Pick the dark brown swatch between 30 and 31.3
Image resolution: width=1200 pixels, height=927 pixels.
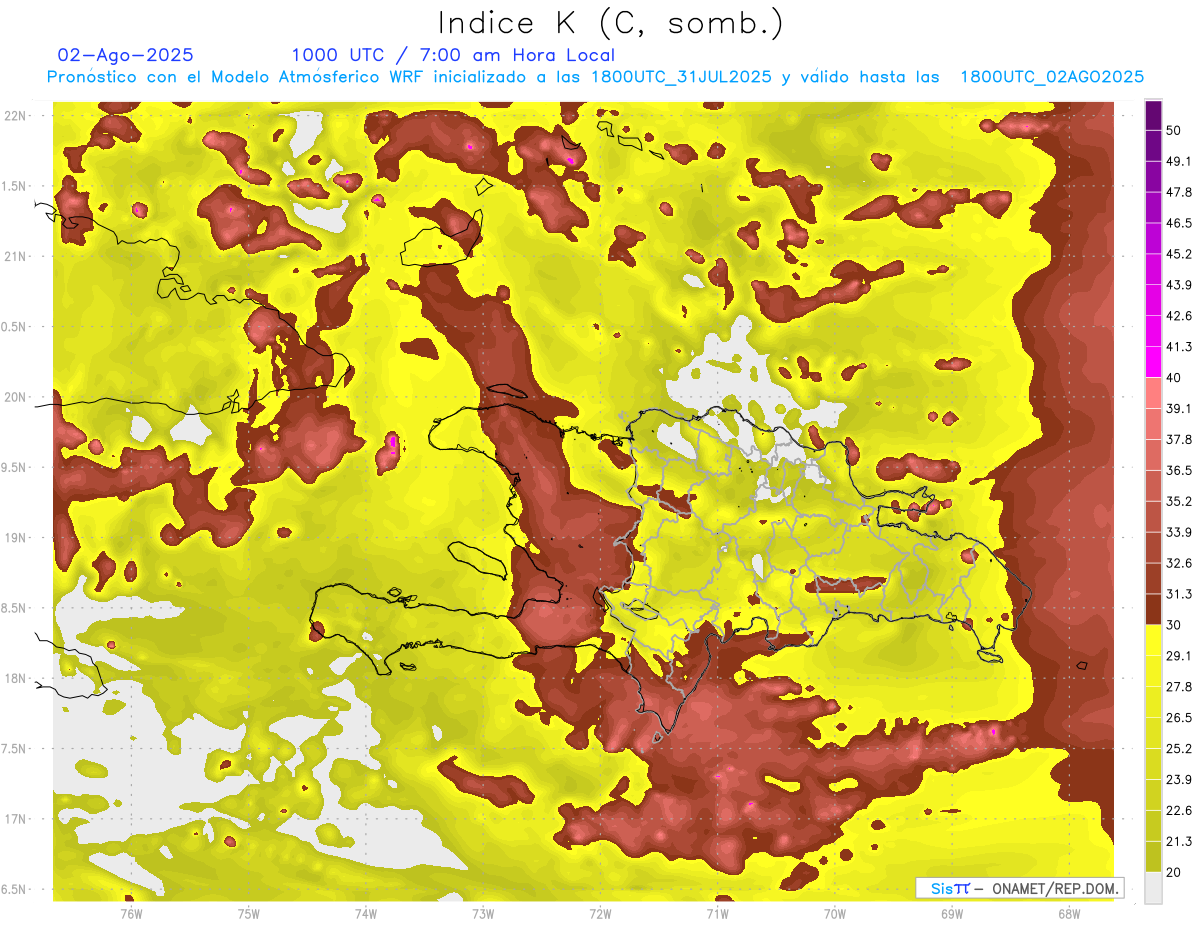1154,609
